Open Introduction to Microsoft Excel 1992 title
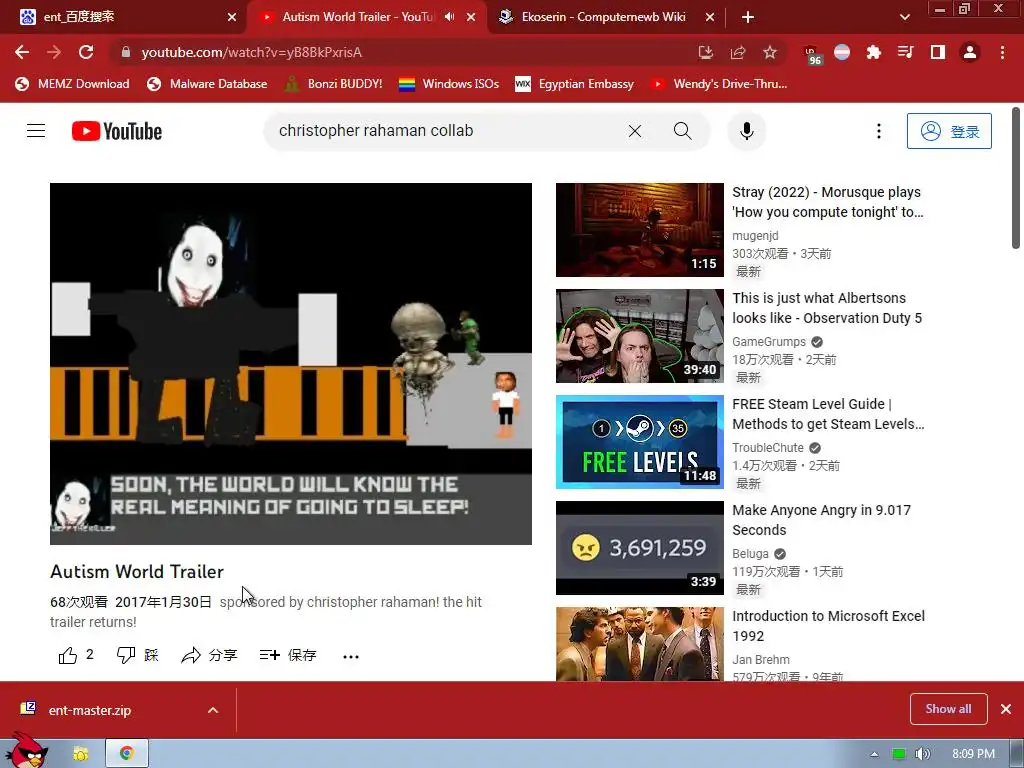 coord(829,626)
